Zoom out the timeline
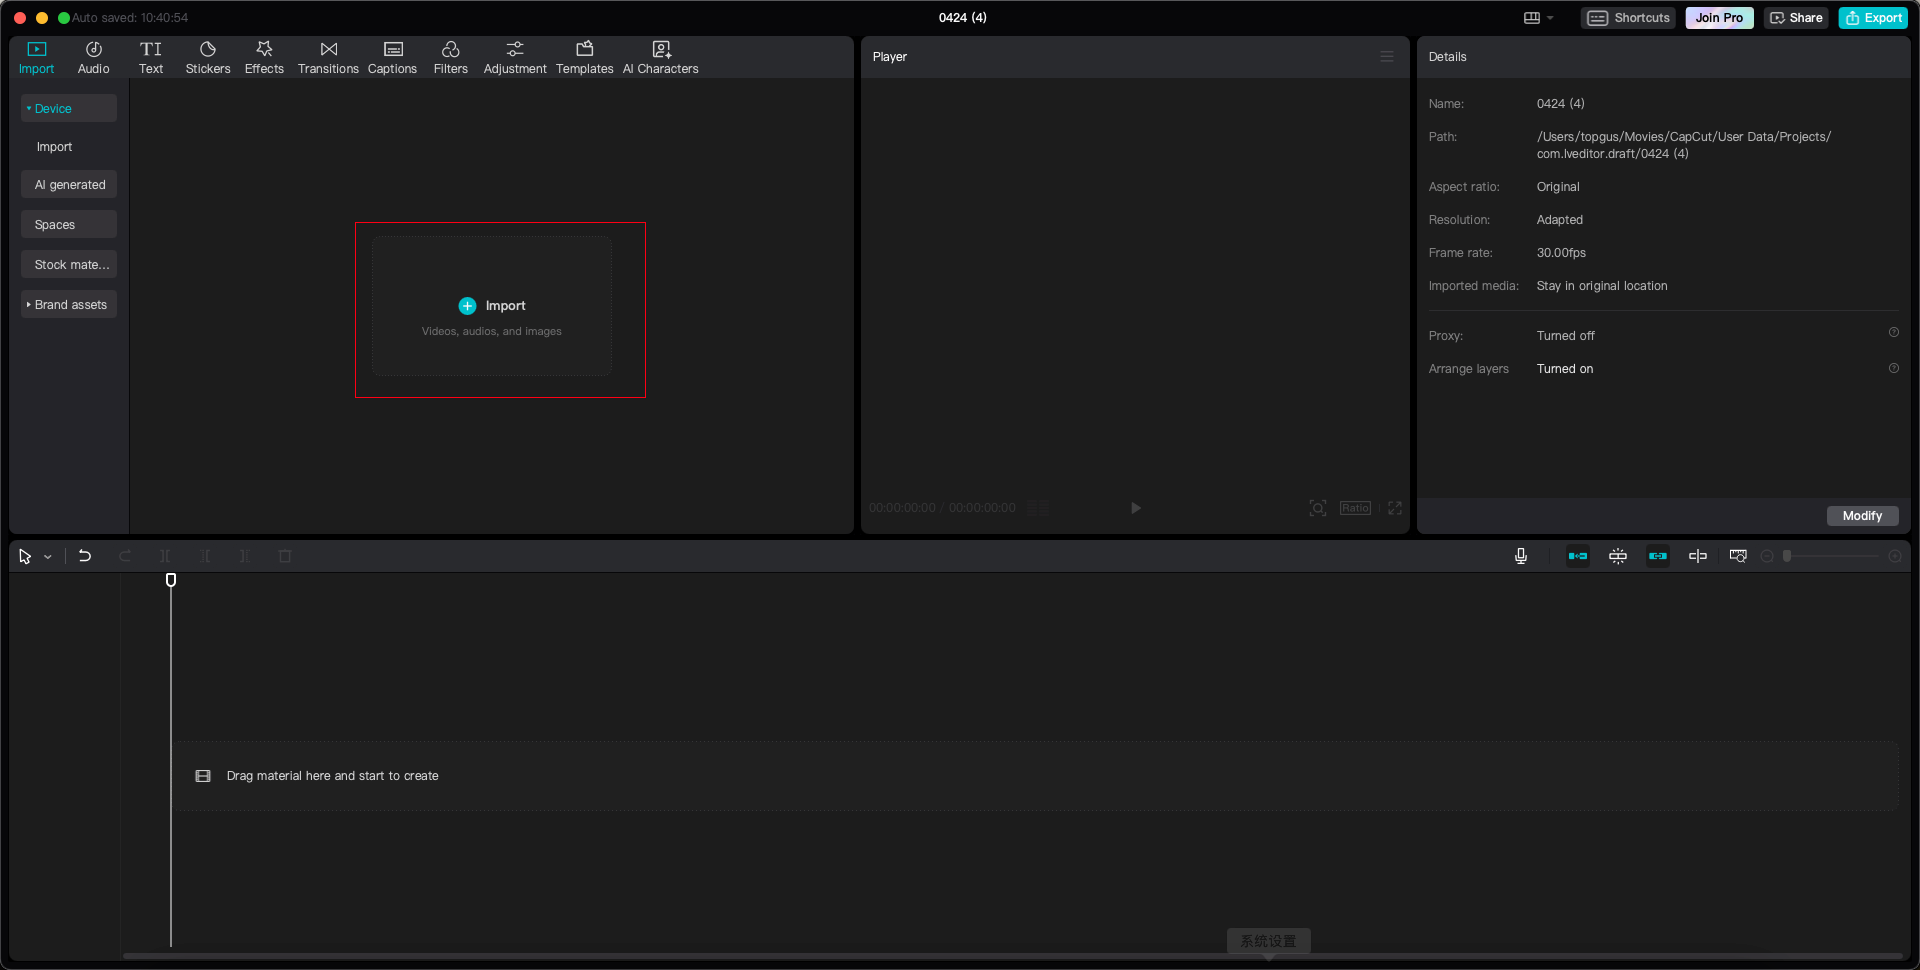 (1767, 556)
